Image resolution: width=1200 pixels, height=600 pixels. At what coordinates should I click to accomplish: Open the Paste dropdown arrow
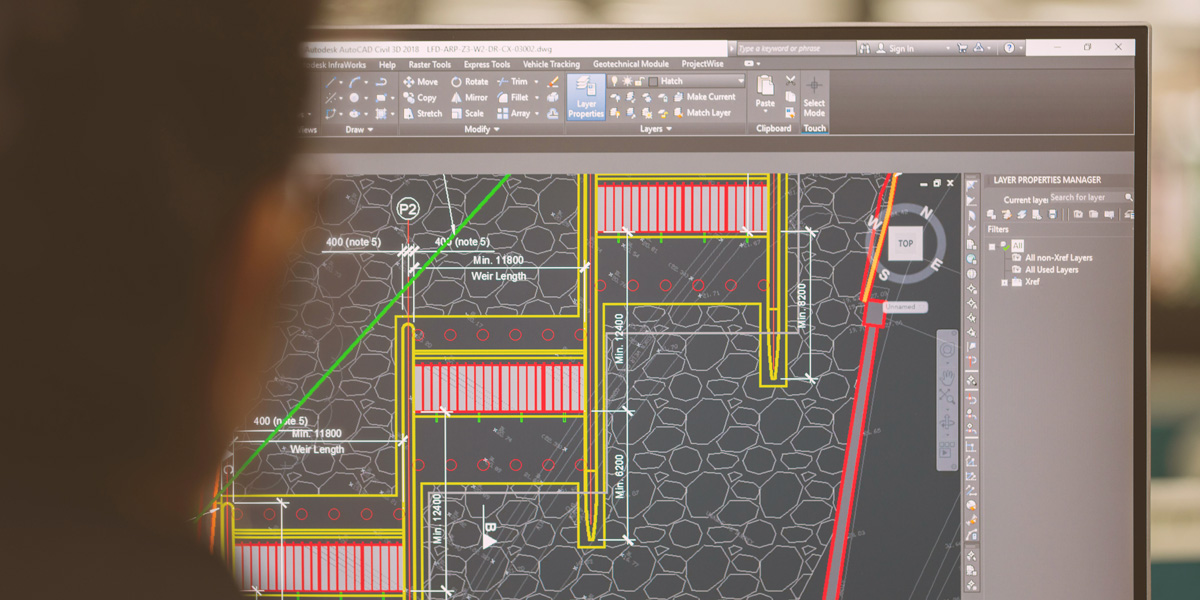click(x=765, y=113)
